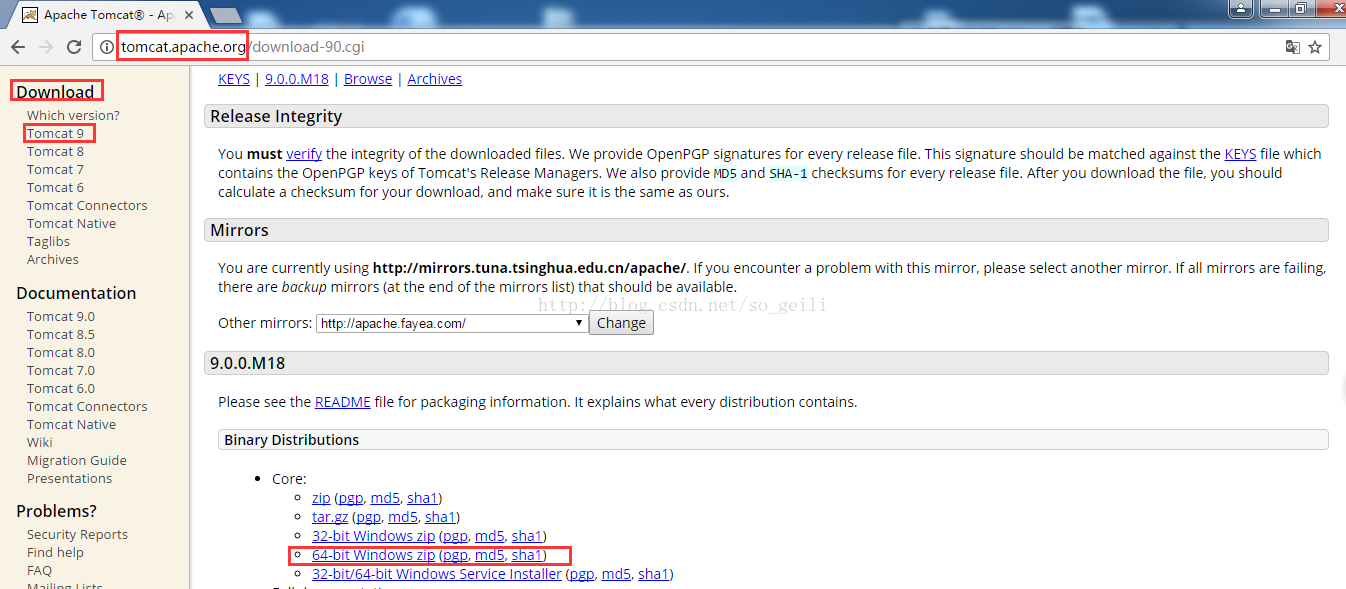Download the 64-bit Windows zip

coord(373,555)
